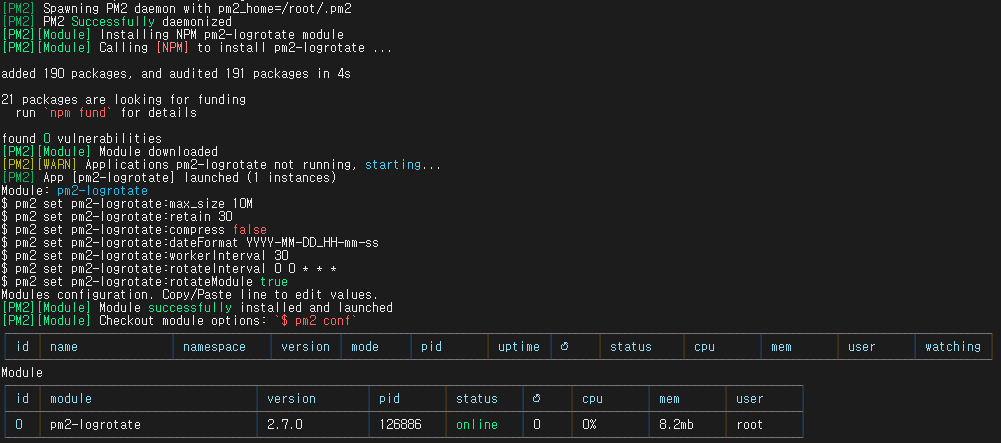
Task: Click the 'status' header in the process table
Action: point(631,347)
